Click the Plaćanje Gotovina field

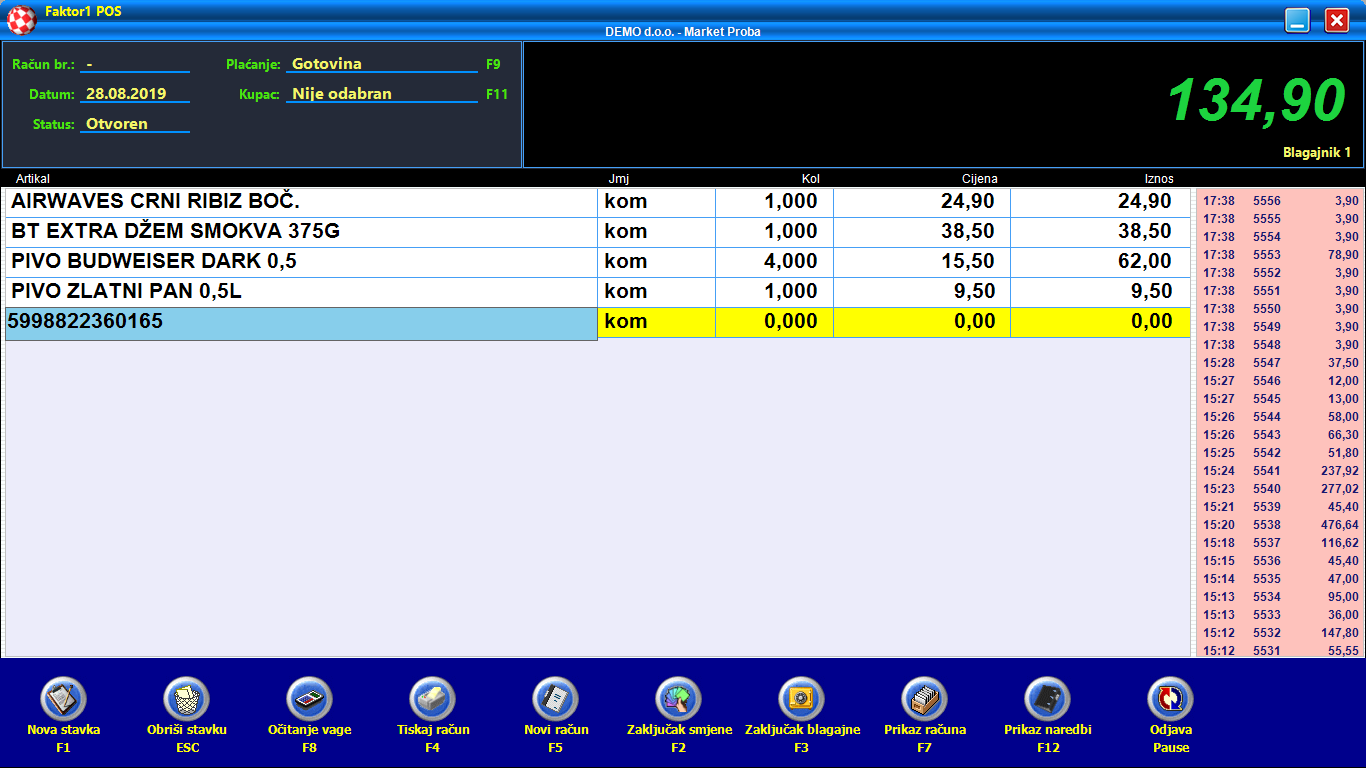[382, 64]
